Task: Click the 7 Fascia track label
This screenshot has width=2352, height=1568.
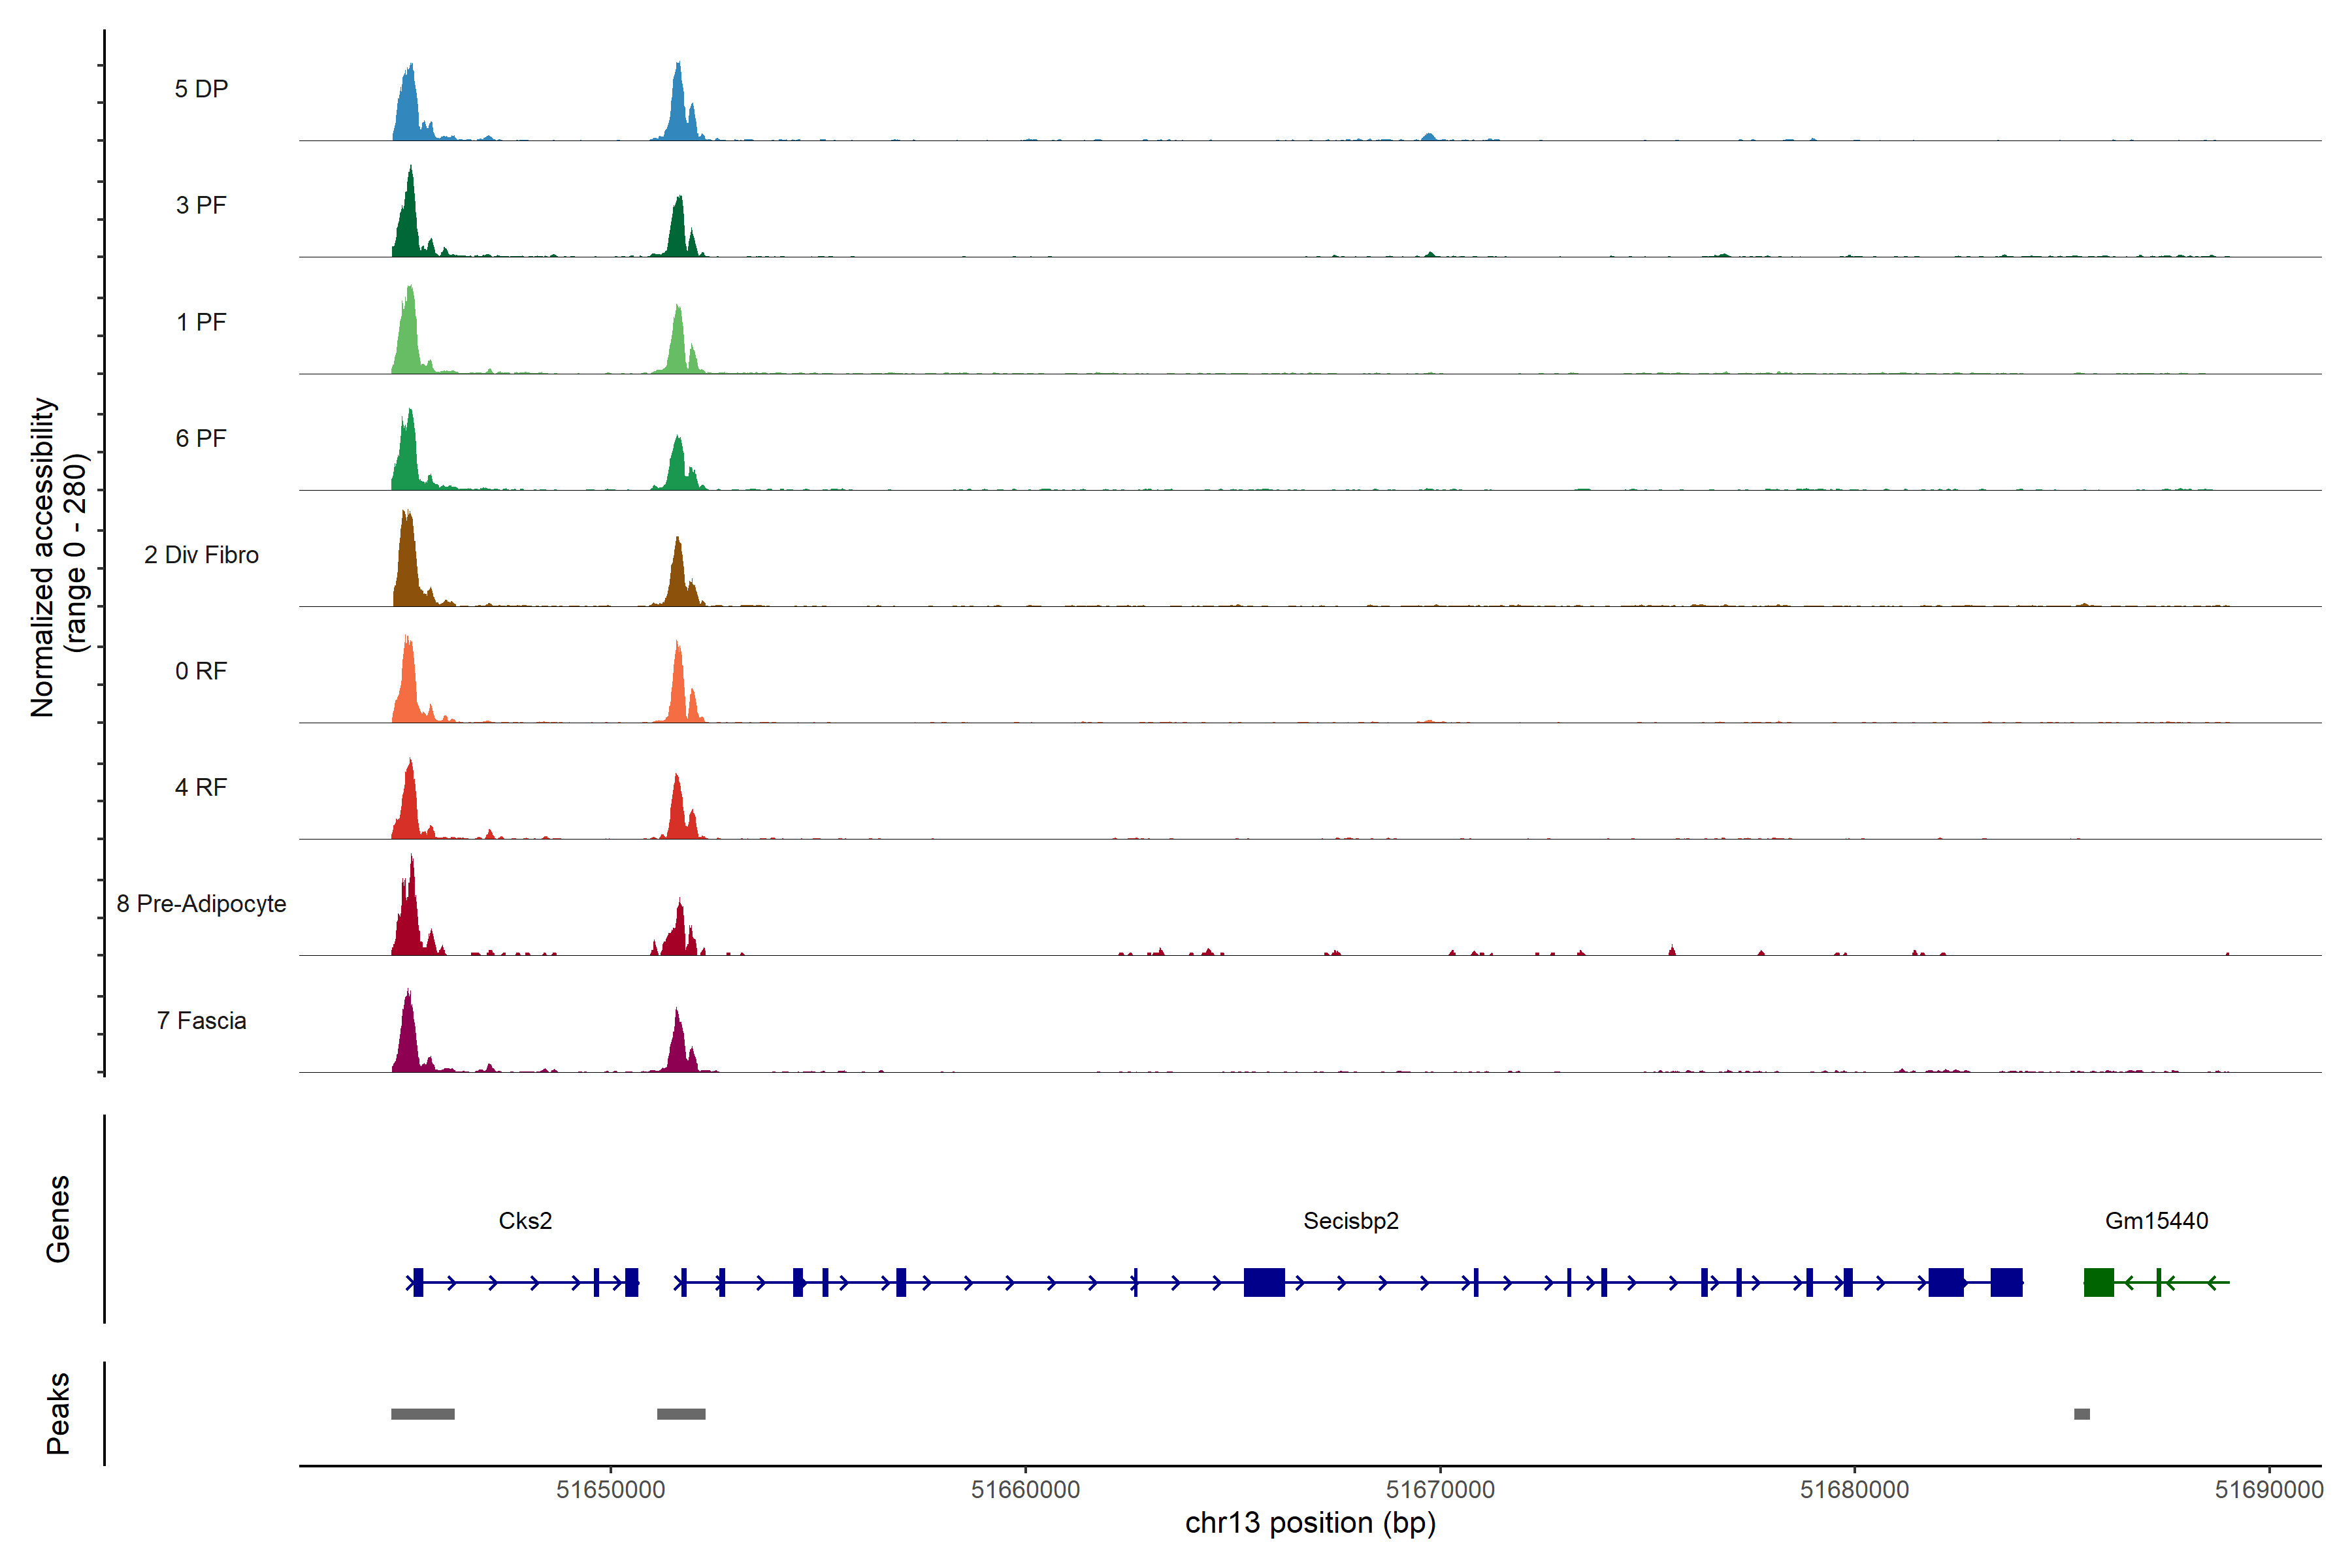Action: (x=201, y=1021)
